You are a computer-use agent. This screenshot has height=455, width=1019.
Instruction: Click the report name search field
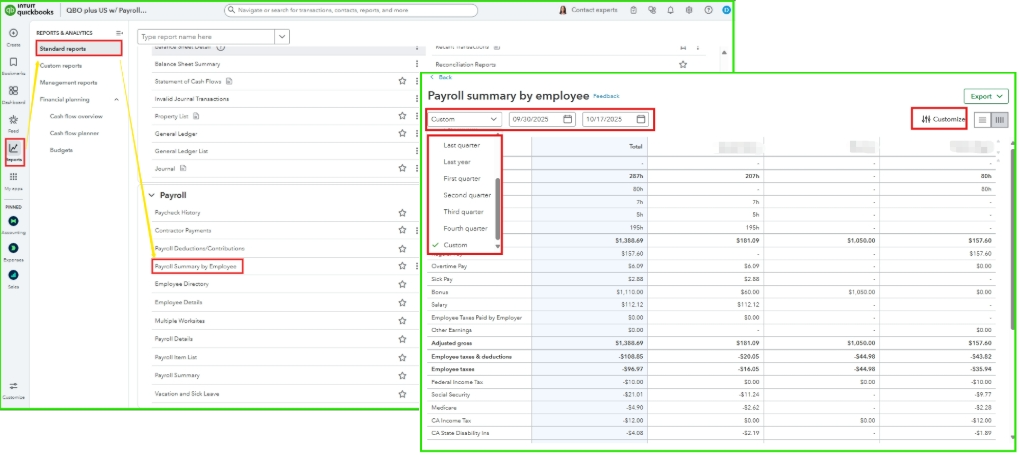pyautogui.click(x=205, y=36)
